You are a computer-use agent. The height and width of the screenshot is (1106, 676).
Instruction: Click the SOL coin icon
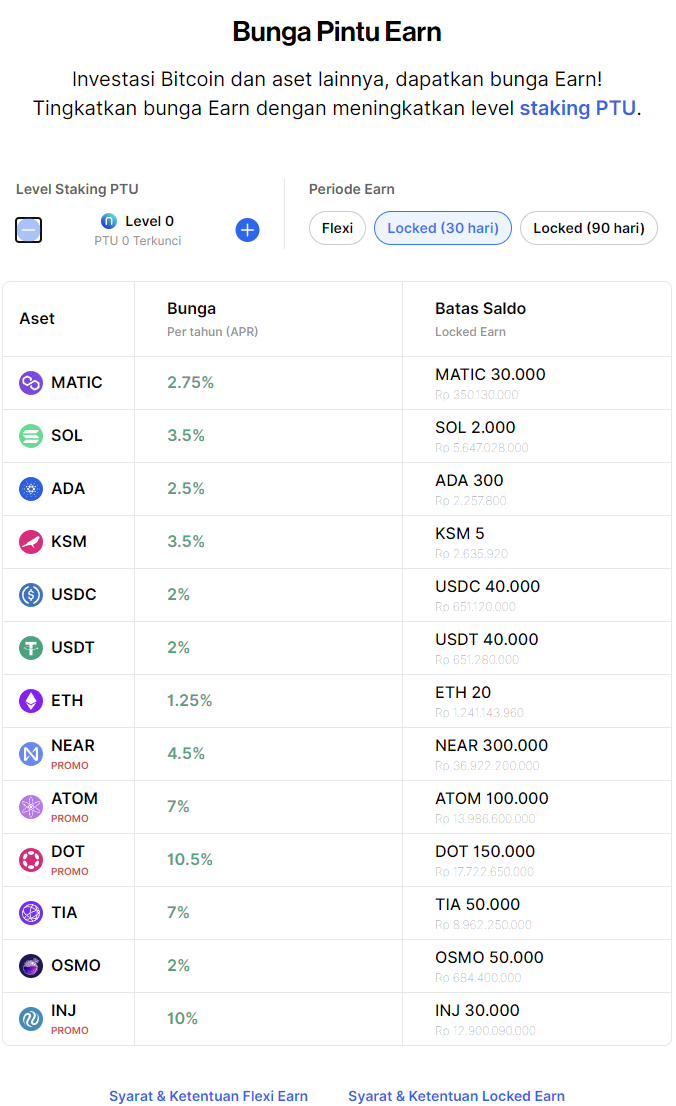tap(30, 436)
